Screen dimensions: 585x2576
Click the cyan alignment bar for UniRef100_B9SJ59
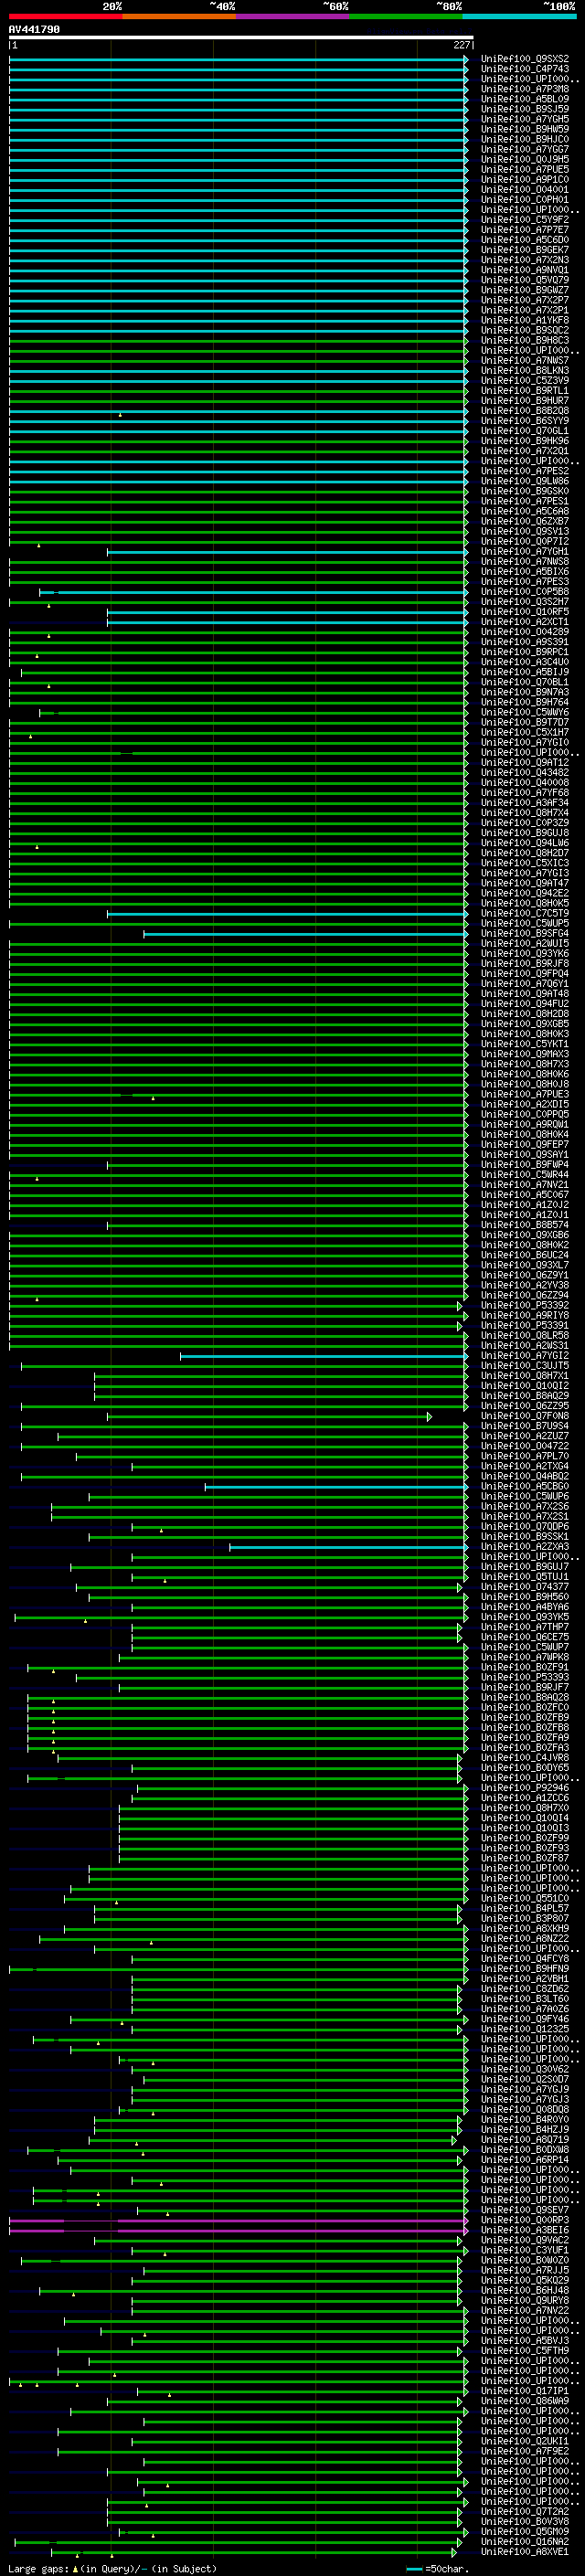click(238, 110)
